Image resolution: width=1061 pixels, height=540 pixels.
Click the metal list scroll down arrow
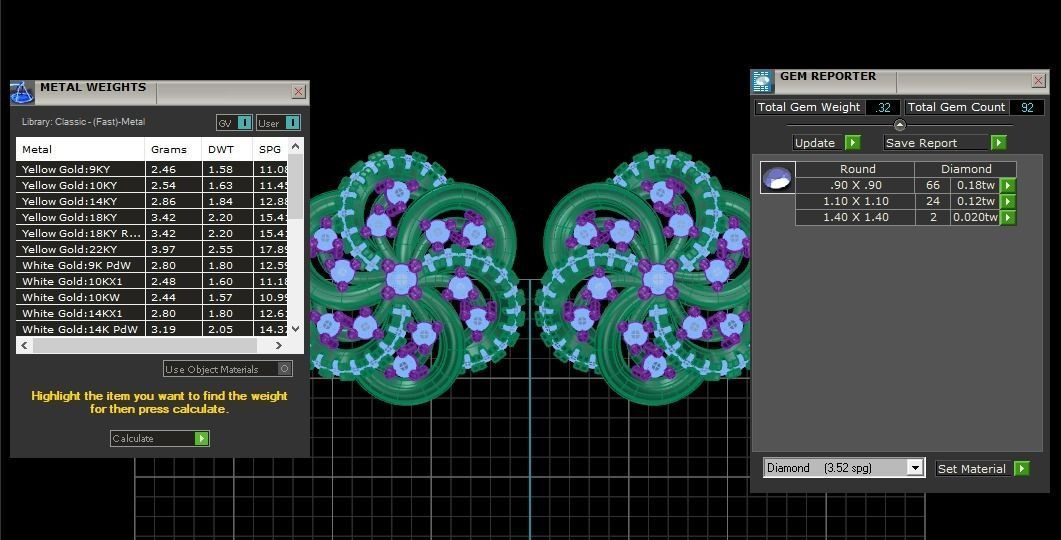coord(295,329)
